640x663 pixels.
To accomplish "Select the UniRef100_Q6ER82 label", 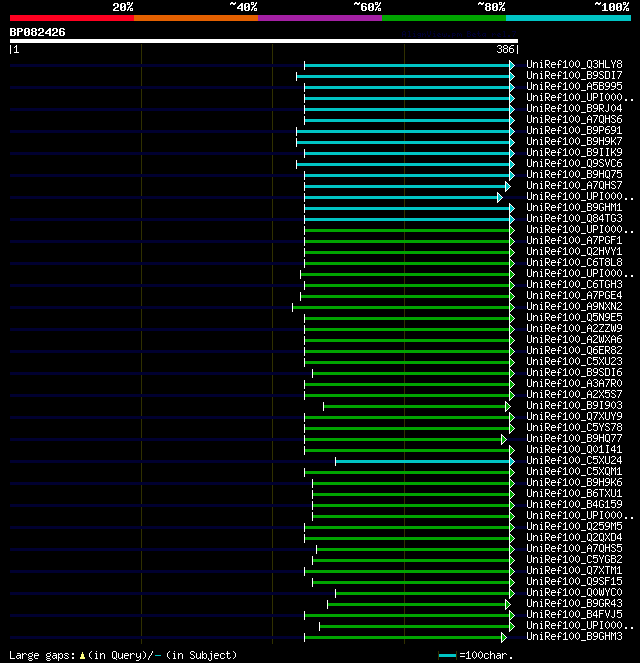I will click(574, 351).
